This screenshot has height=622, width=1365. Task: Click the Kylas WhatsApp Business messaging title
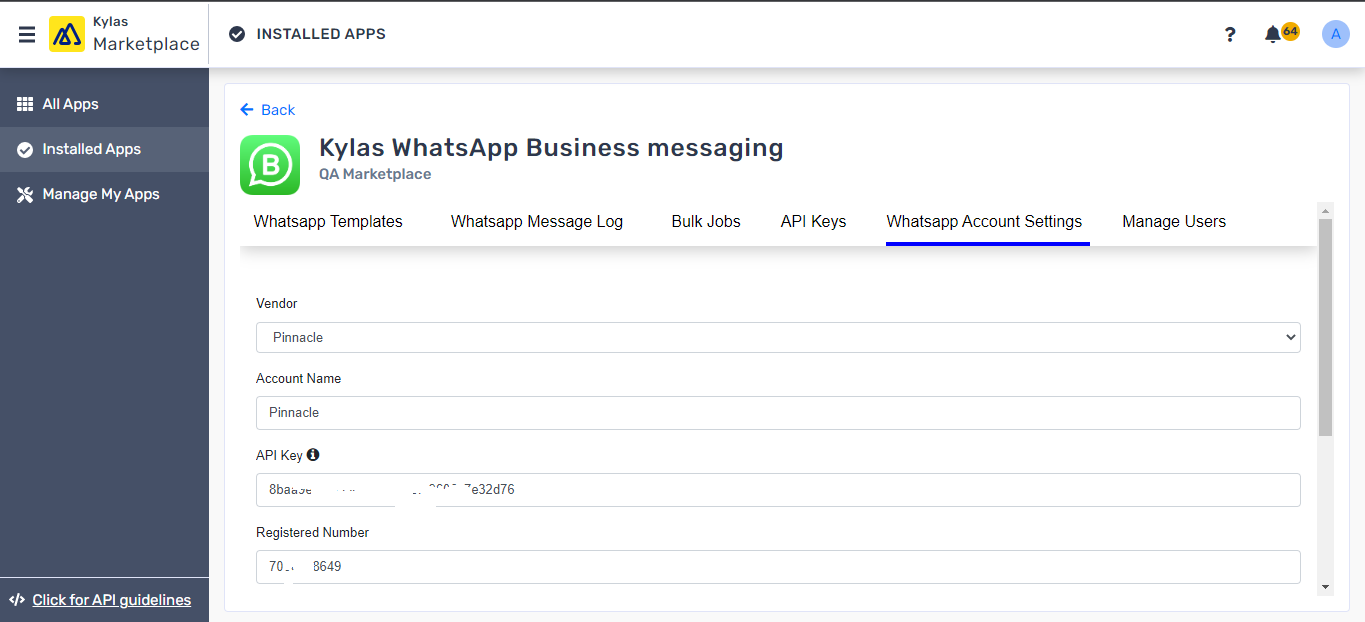551,148
